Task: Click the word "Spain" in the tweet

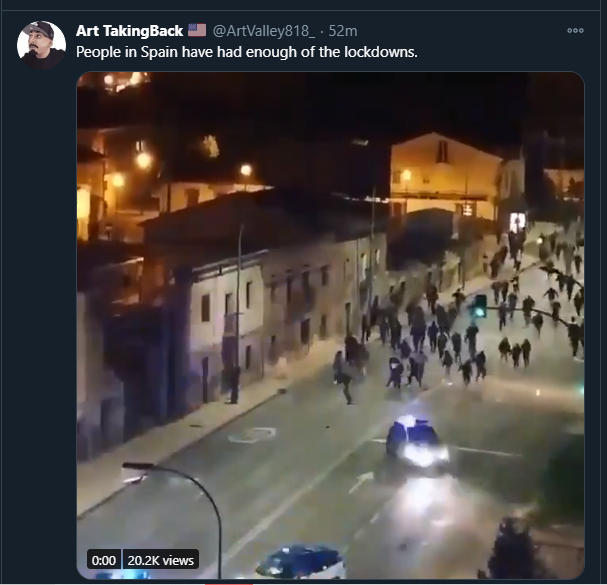Action: point(159,52)
